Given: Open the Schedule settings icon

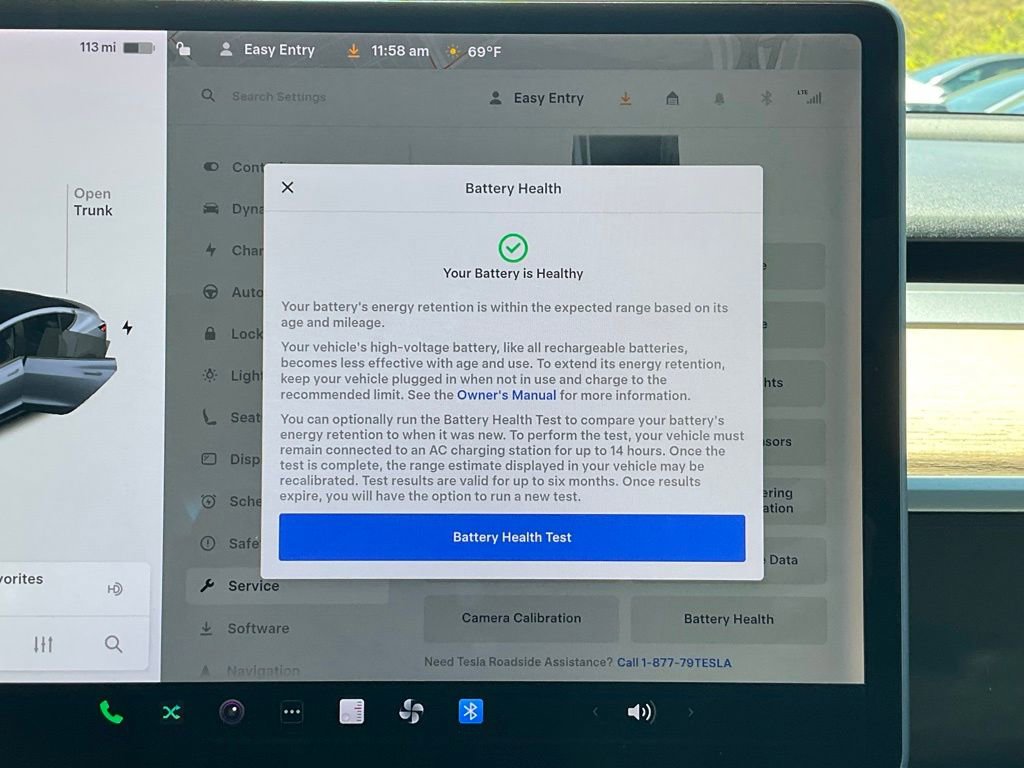Looking at the screenshot, I should coord(208,501).
